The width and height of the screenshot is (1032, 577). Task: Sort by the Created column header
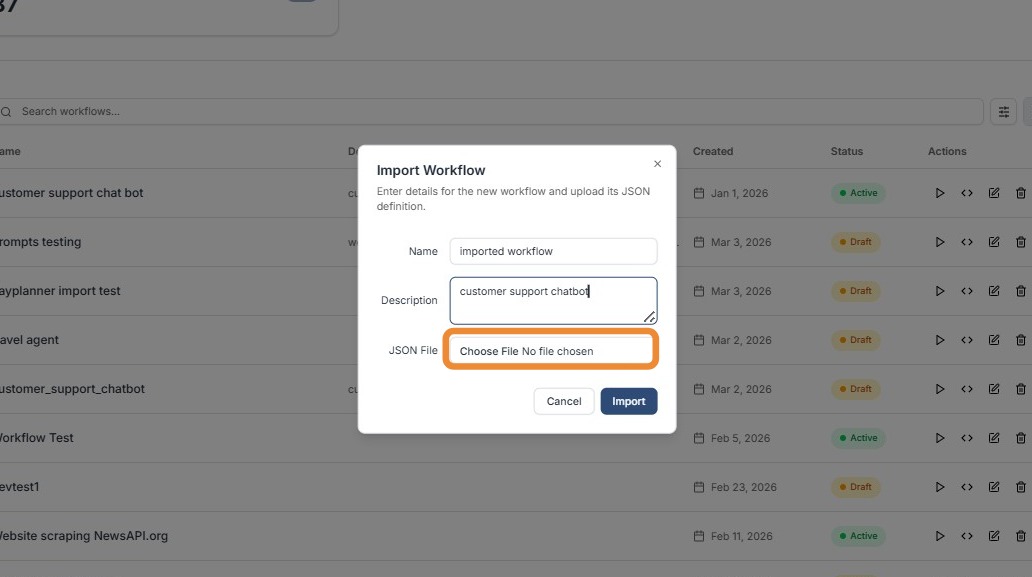click(713, 151)
